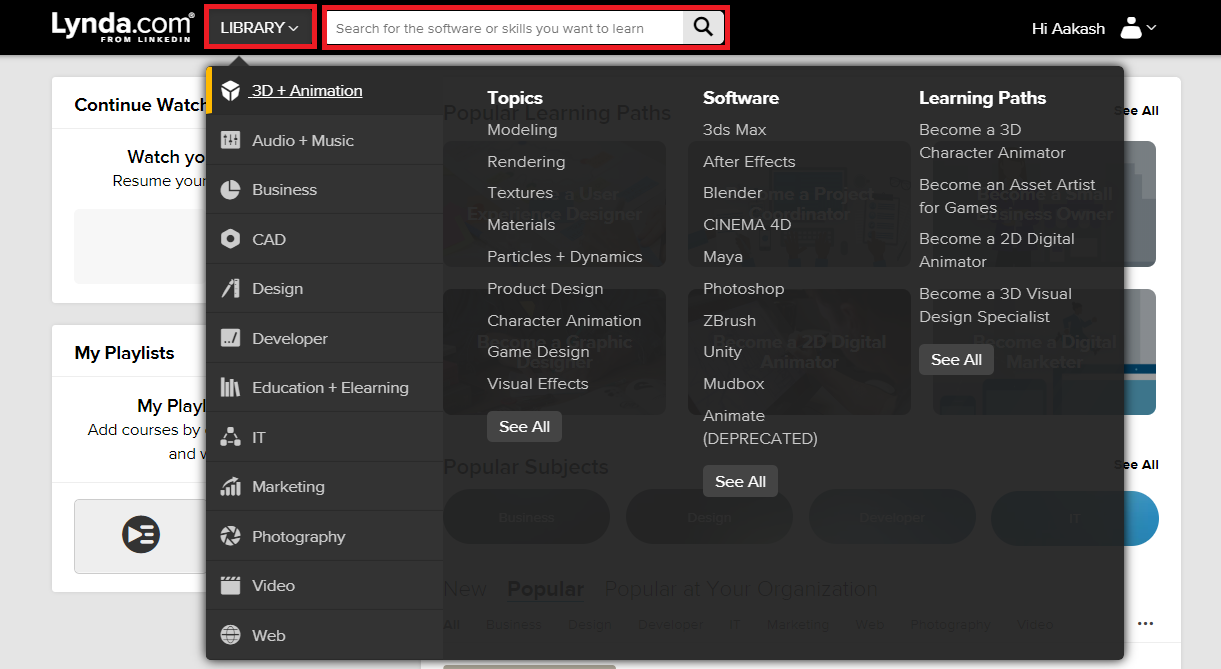Click the Developer code icon
Screen dimensions: 1221x669
[x=231, y=338]
